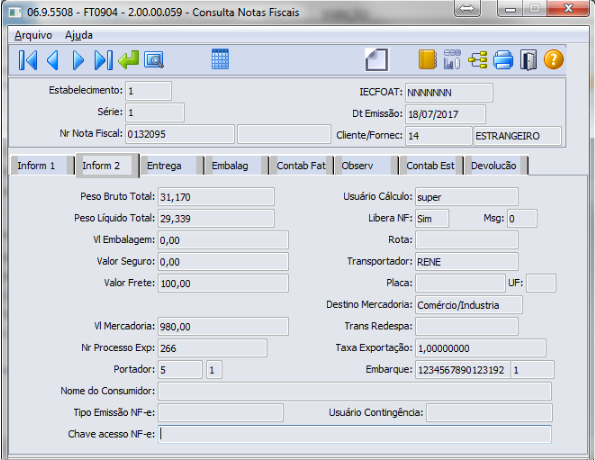Viewport: 595px width, 460px height.
Task: Click the Trans Redespa field
Action: click(x=467, y=326)
